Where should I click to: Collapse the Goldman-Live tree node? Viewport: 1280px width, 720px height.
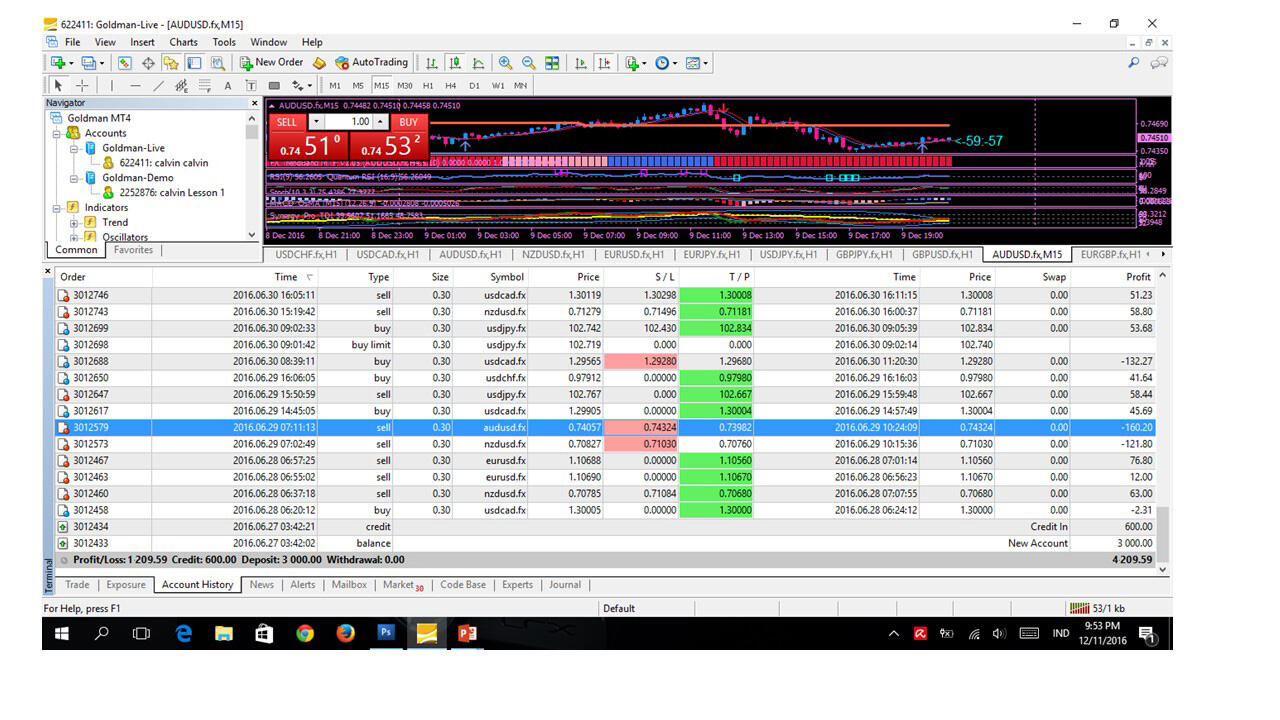pos(75,148)
